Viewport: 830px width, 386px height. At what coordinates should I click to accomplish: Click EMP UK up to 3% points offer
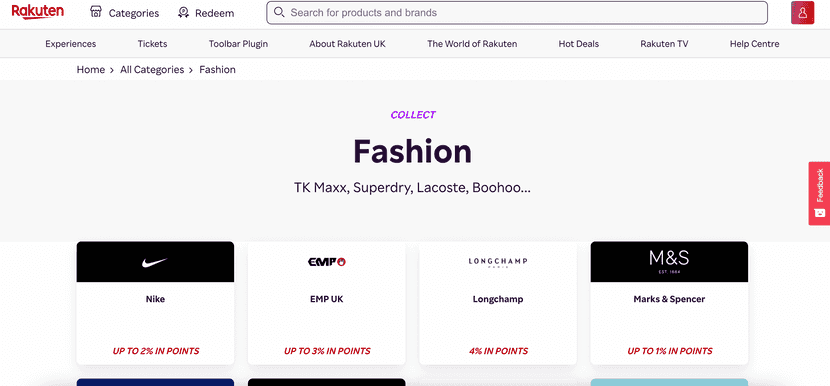327,351
